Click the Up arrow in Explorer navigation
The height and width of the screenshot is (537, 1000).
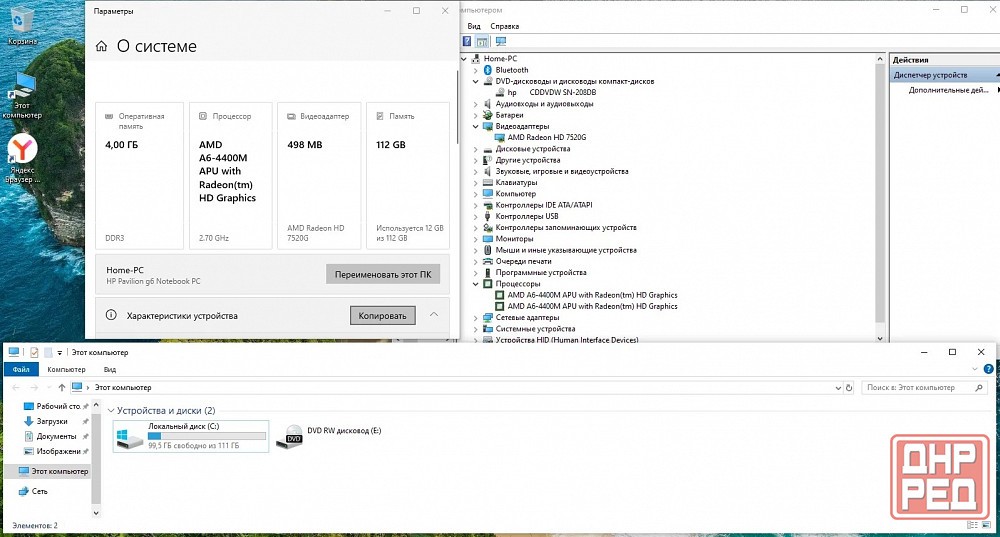[x=62, y=387]
